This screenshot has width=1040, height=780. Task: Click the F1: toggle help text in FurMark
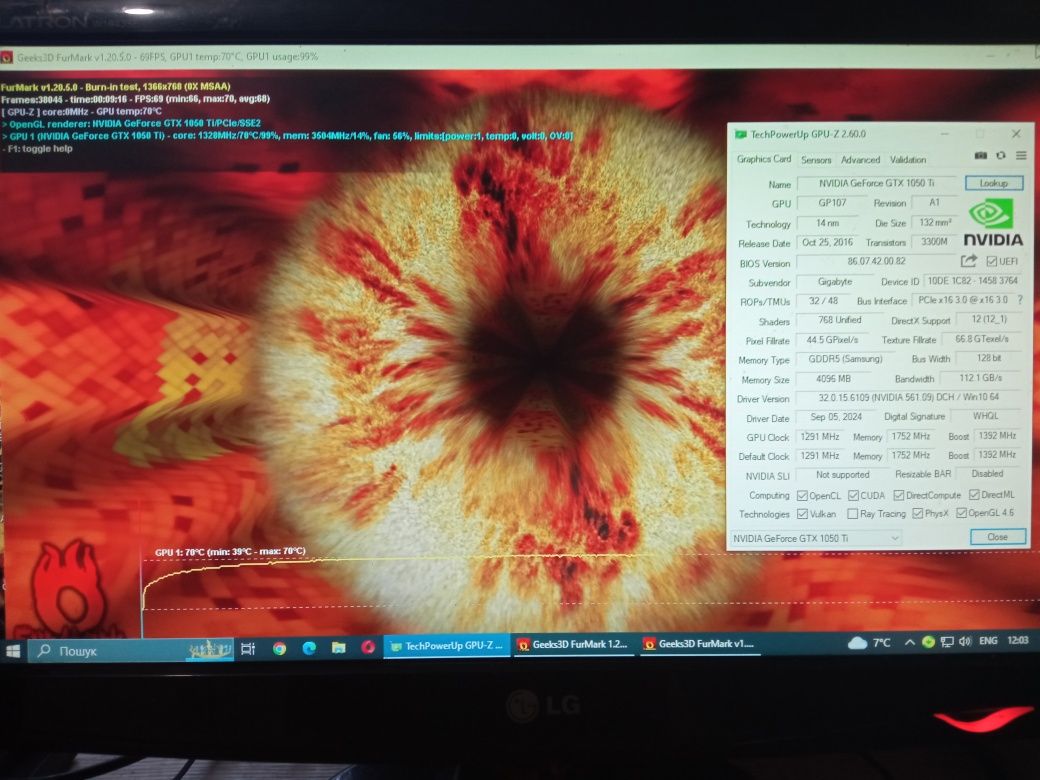[38, 149]
